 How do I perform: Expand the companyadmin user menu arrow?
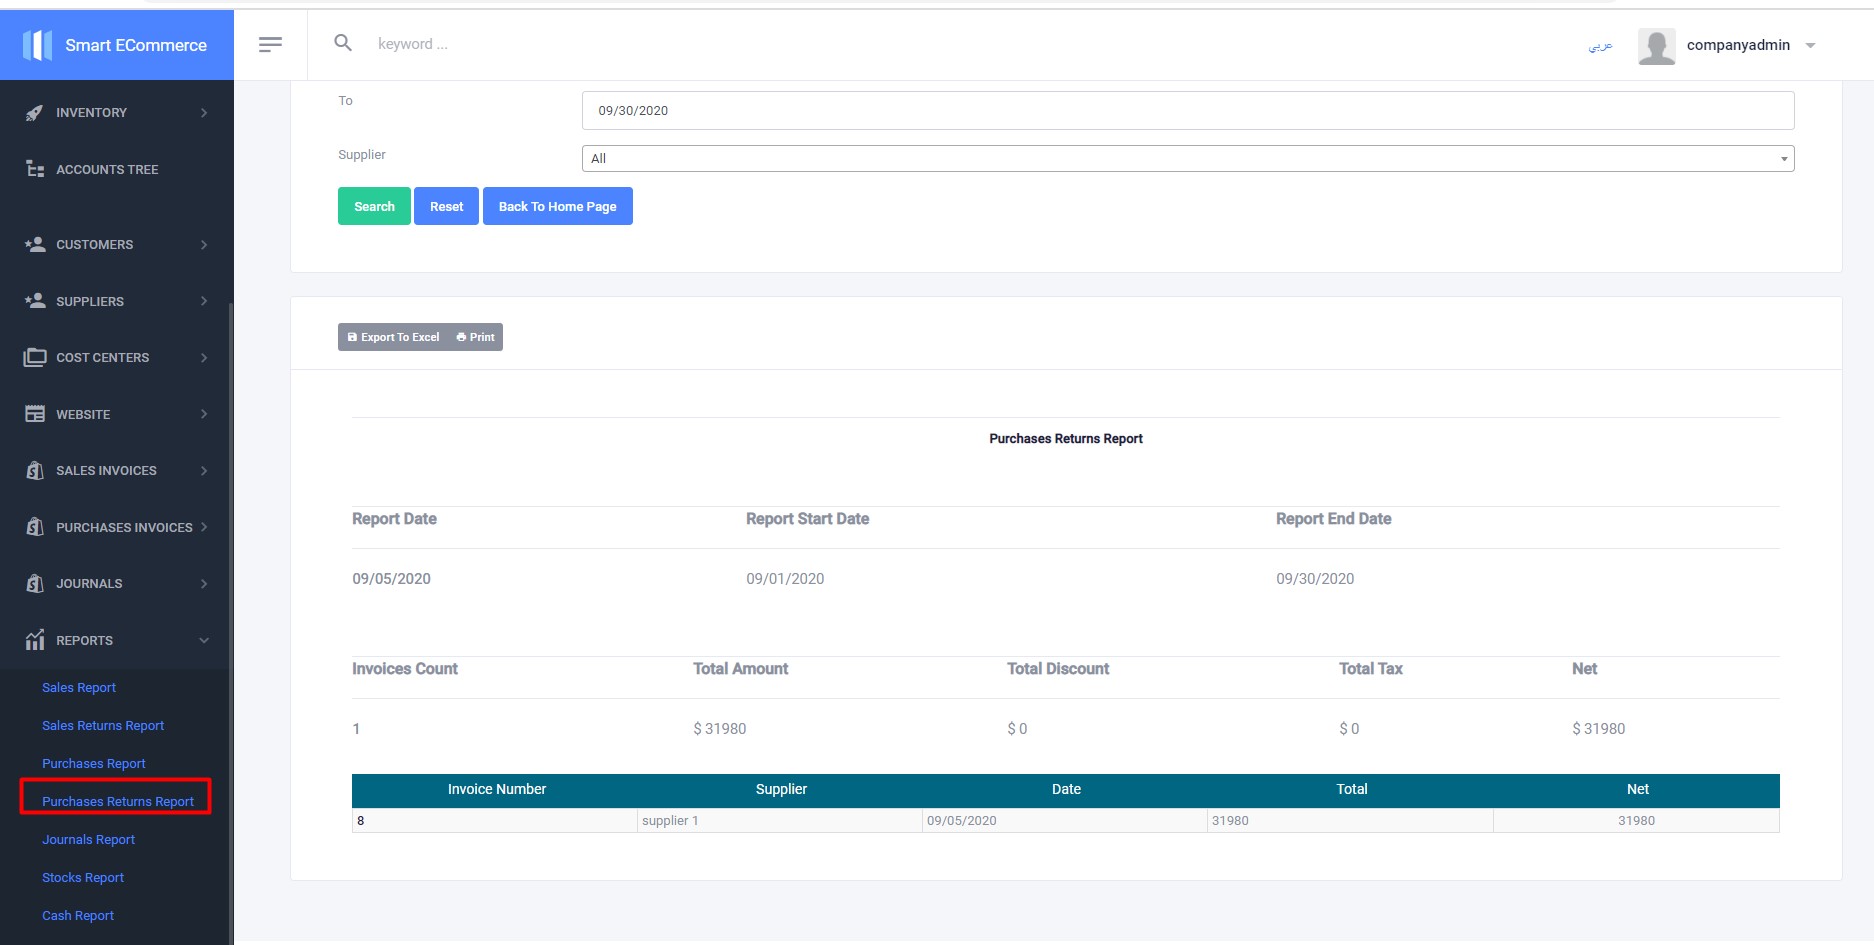tap(1810, 45)
